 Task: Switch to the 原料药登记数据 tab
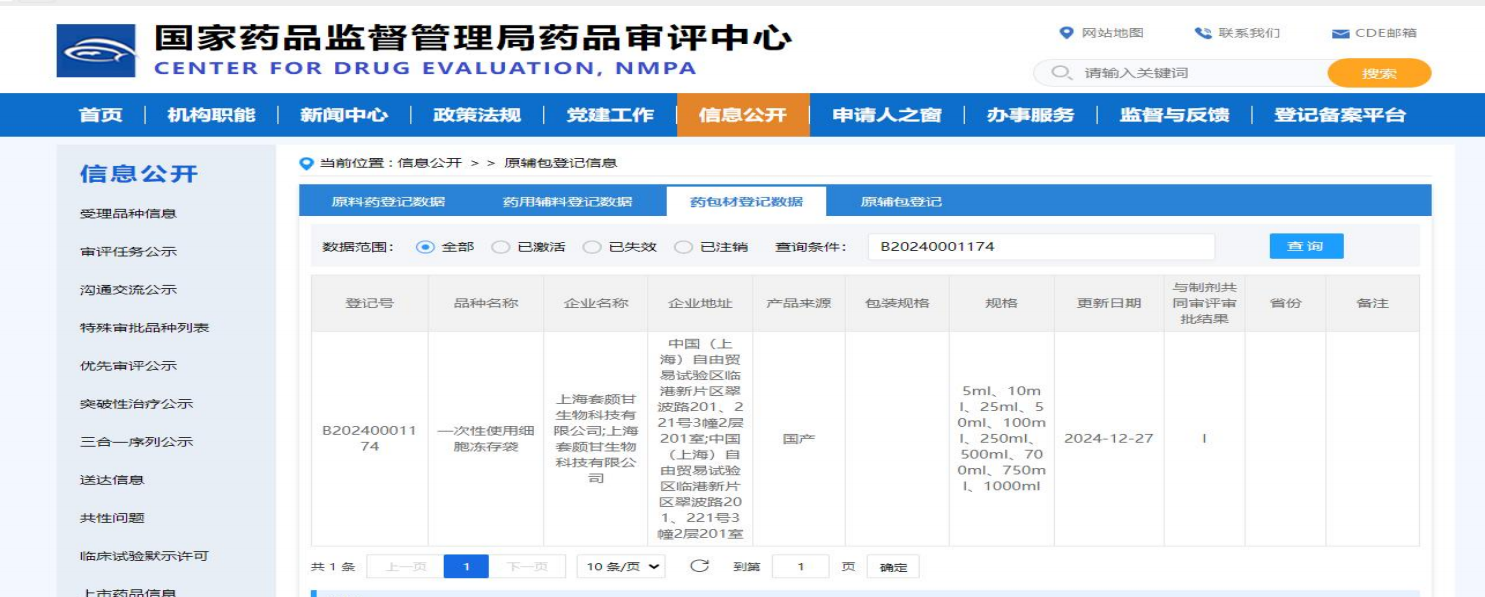(x=388, y=202)
